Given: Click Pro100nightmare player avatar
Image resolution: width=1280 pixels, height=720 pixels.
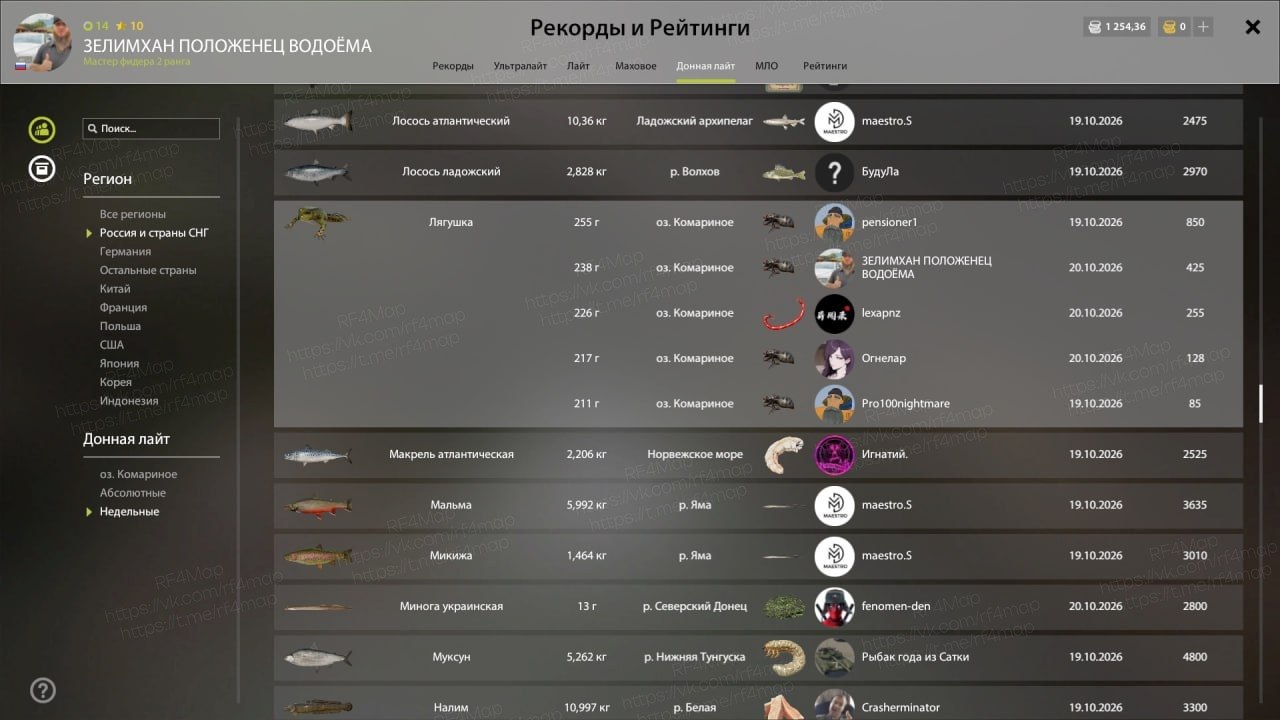Looking at the screenshot, I should click(x=834, y=404).
